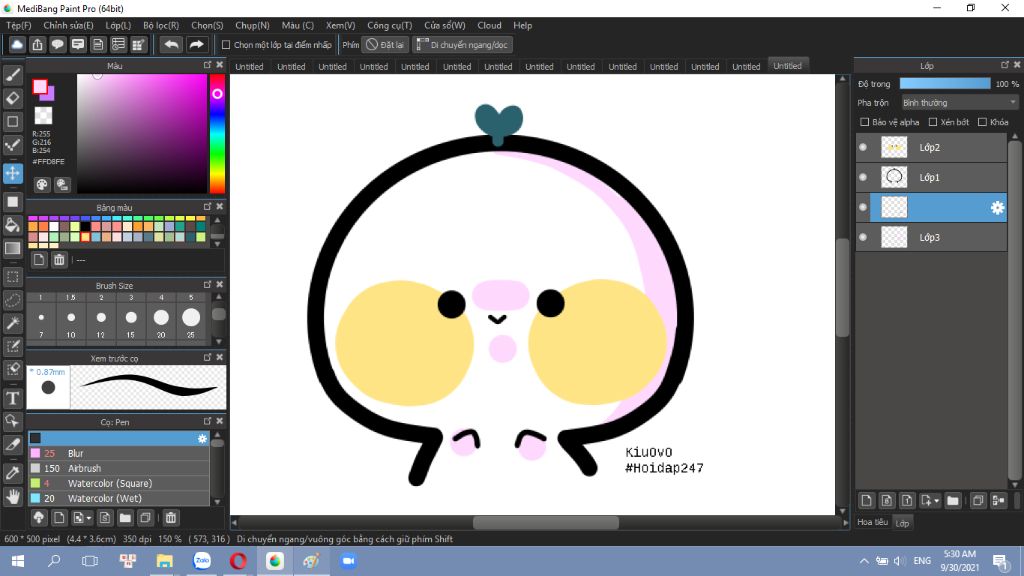Adjust the Độ trong opacity slider

click(944, 84)
